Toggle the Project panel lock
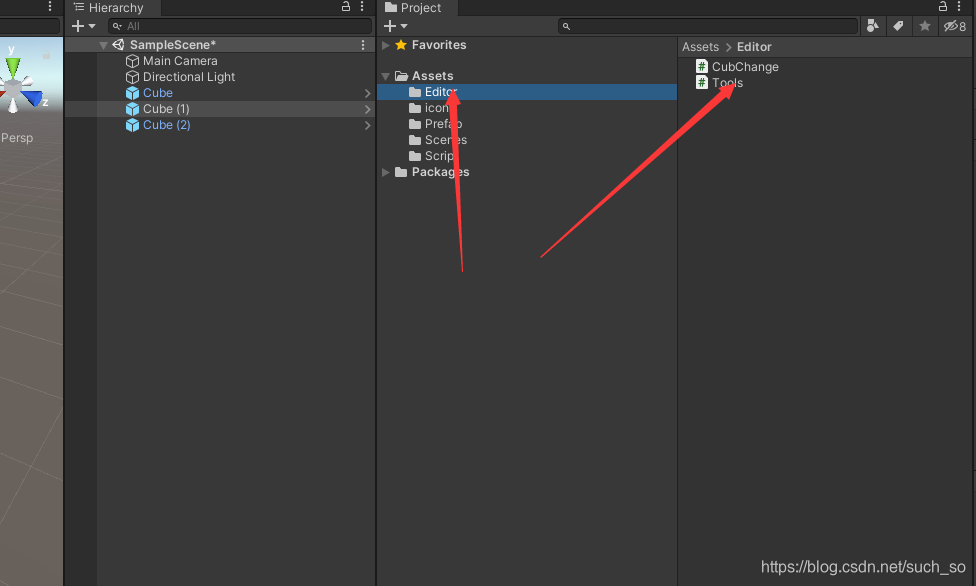The height and width of the screenshot is (586, 976). click(x=943, y=7)
